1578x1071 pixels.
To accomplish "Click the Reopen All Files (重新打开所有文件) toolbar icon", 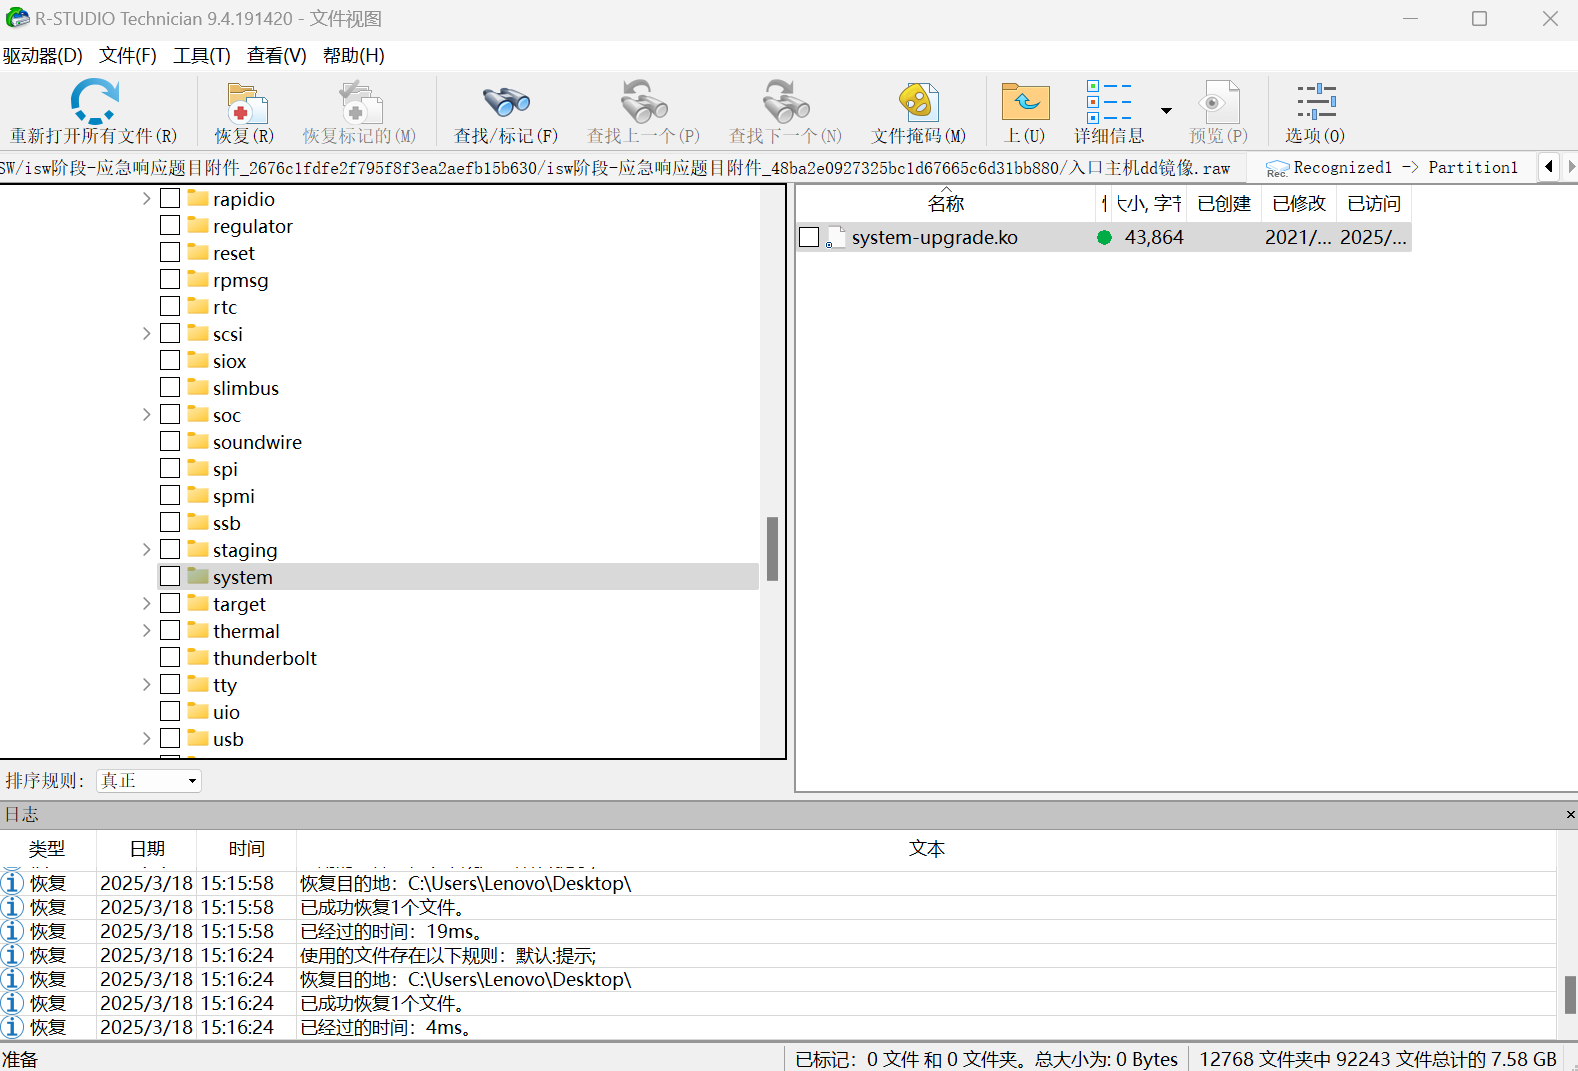I will pyautogui.click(x=94, y=102).
